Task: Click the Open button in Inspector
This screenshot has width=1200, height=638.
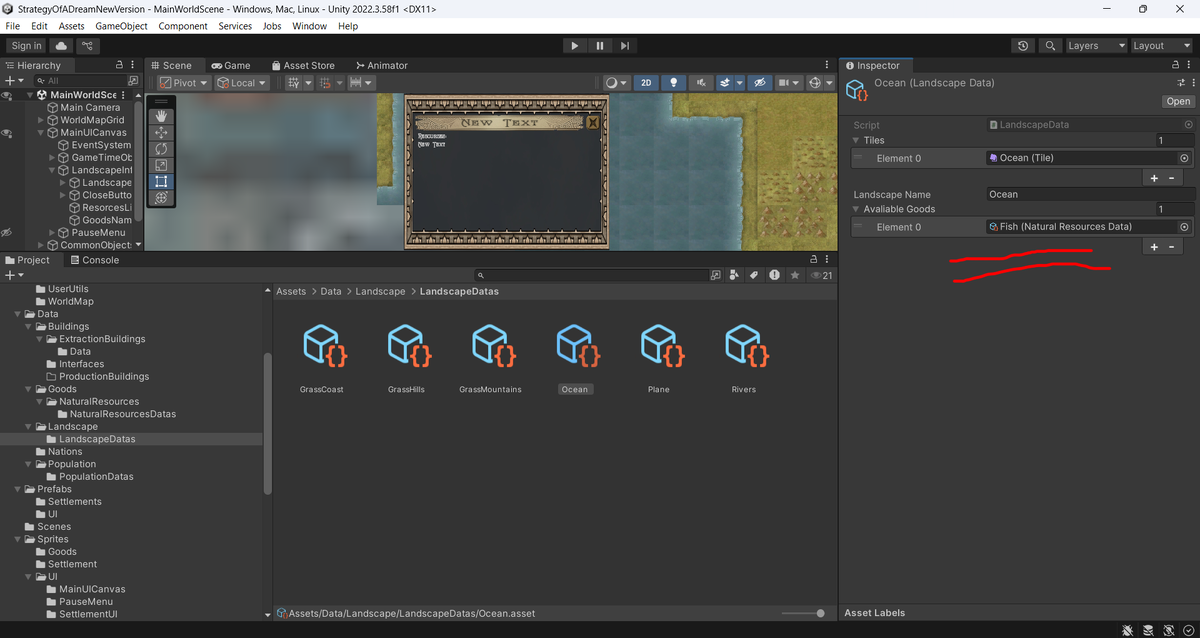Action: pyautogui.click(x=1178, y=101)
